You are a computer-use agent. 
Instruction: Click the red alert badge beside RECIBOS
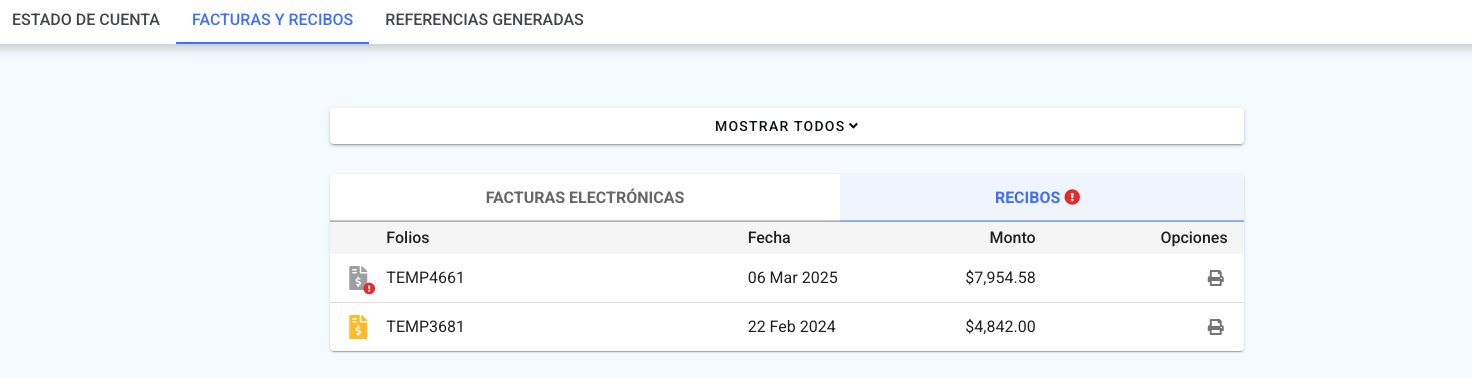[x=1072, y=198]
